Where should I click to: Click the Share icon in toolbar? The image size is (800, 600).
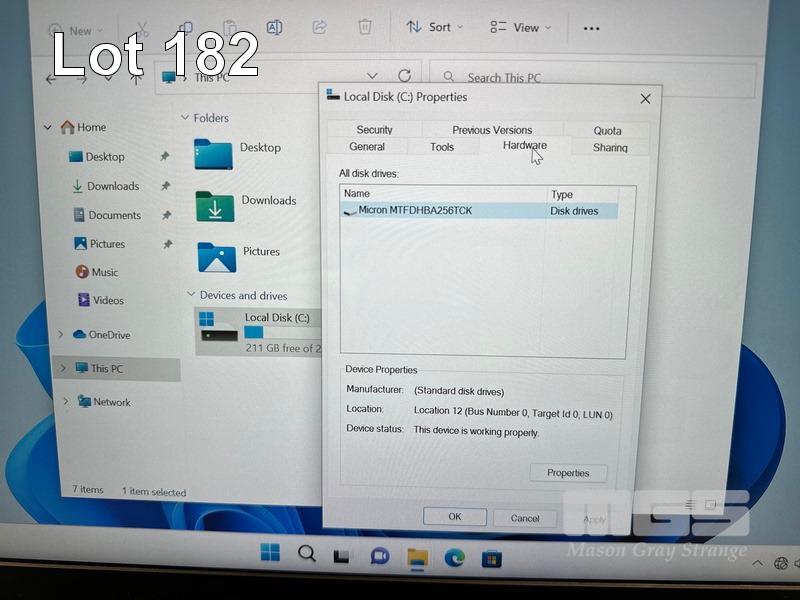click(x=320, y=27)
